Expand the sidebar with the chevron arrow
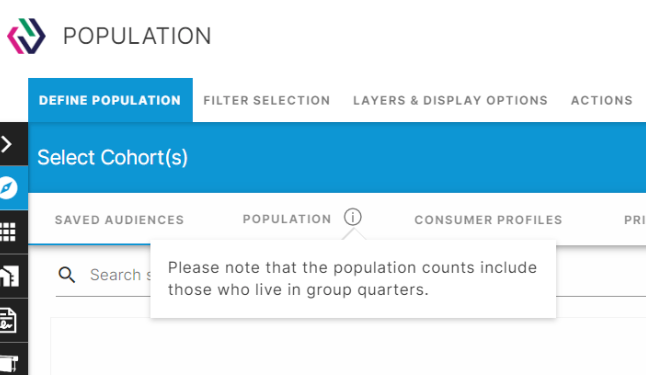This screenshot has width=646, height=375. [x=6, y=144]
